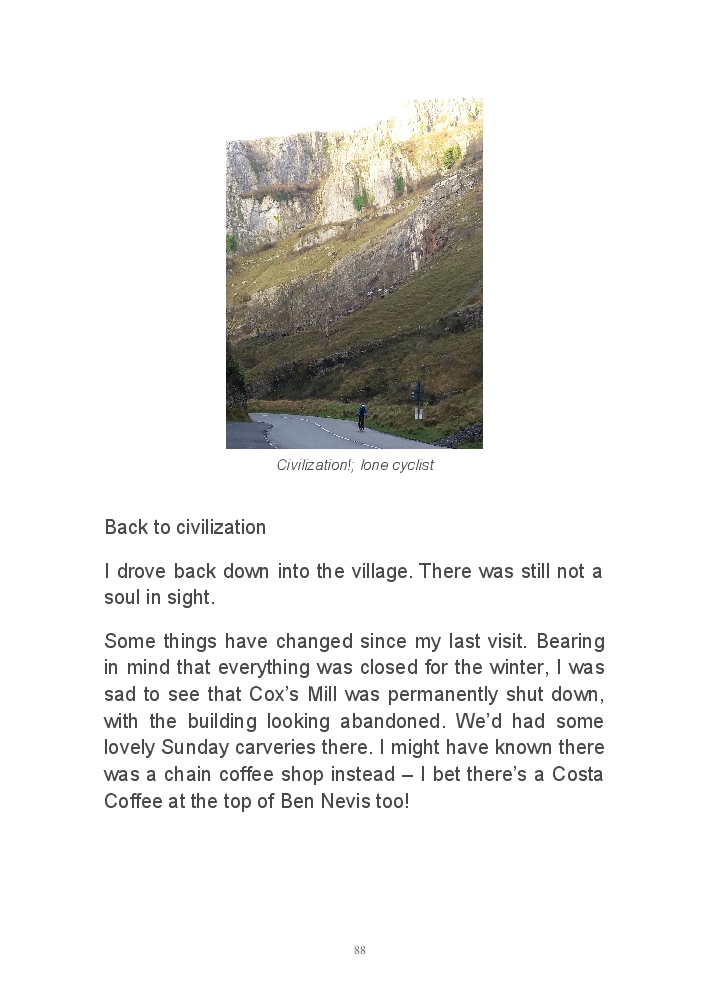Screen dimensions: 709x992
Task: Click the caption 'Civilization!; lone cyclist'
Action: pos(355,465)
